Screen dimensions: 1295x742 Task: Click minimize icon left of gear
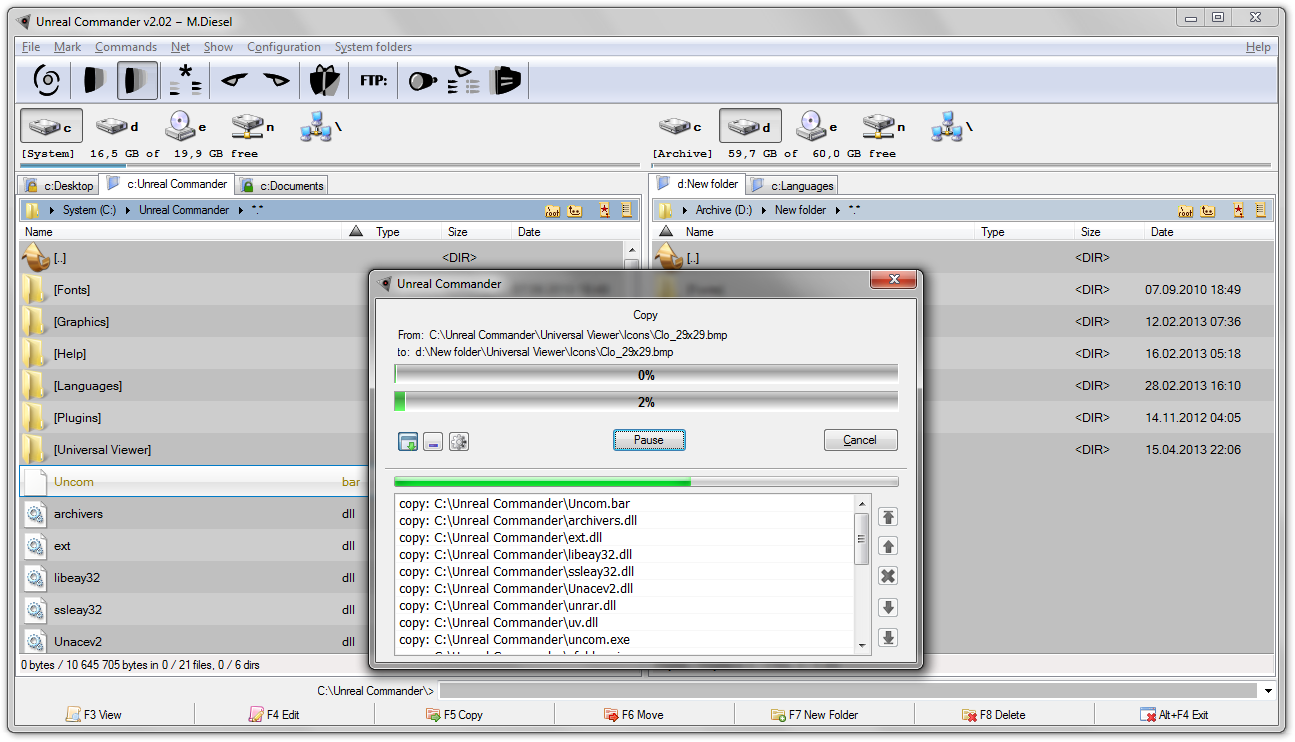pyautogui.click(x=433, y=441)
